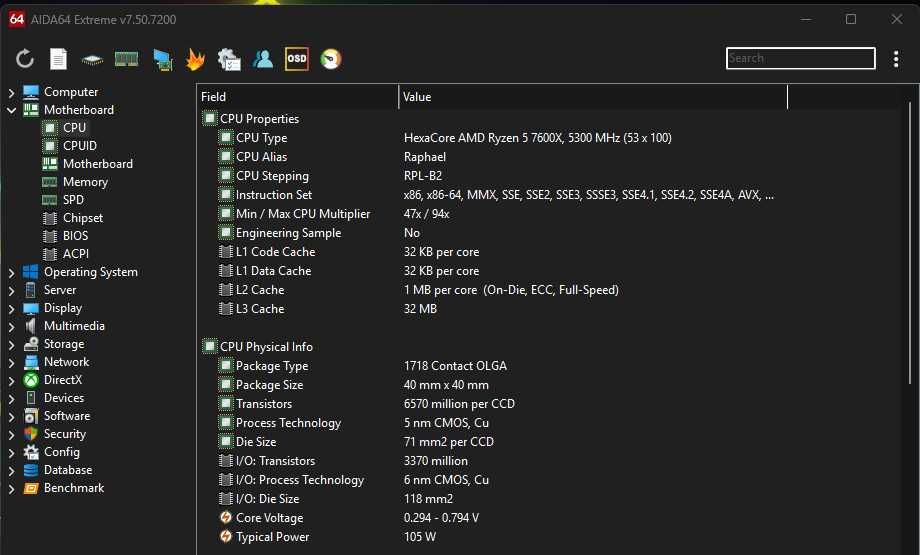Expand the Computer tree node
This screenshot has height=555, width=920.
(11, 92)
